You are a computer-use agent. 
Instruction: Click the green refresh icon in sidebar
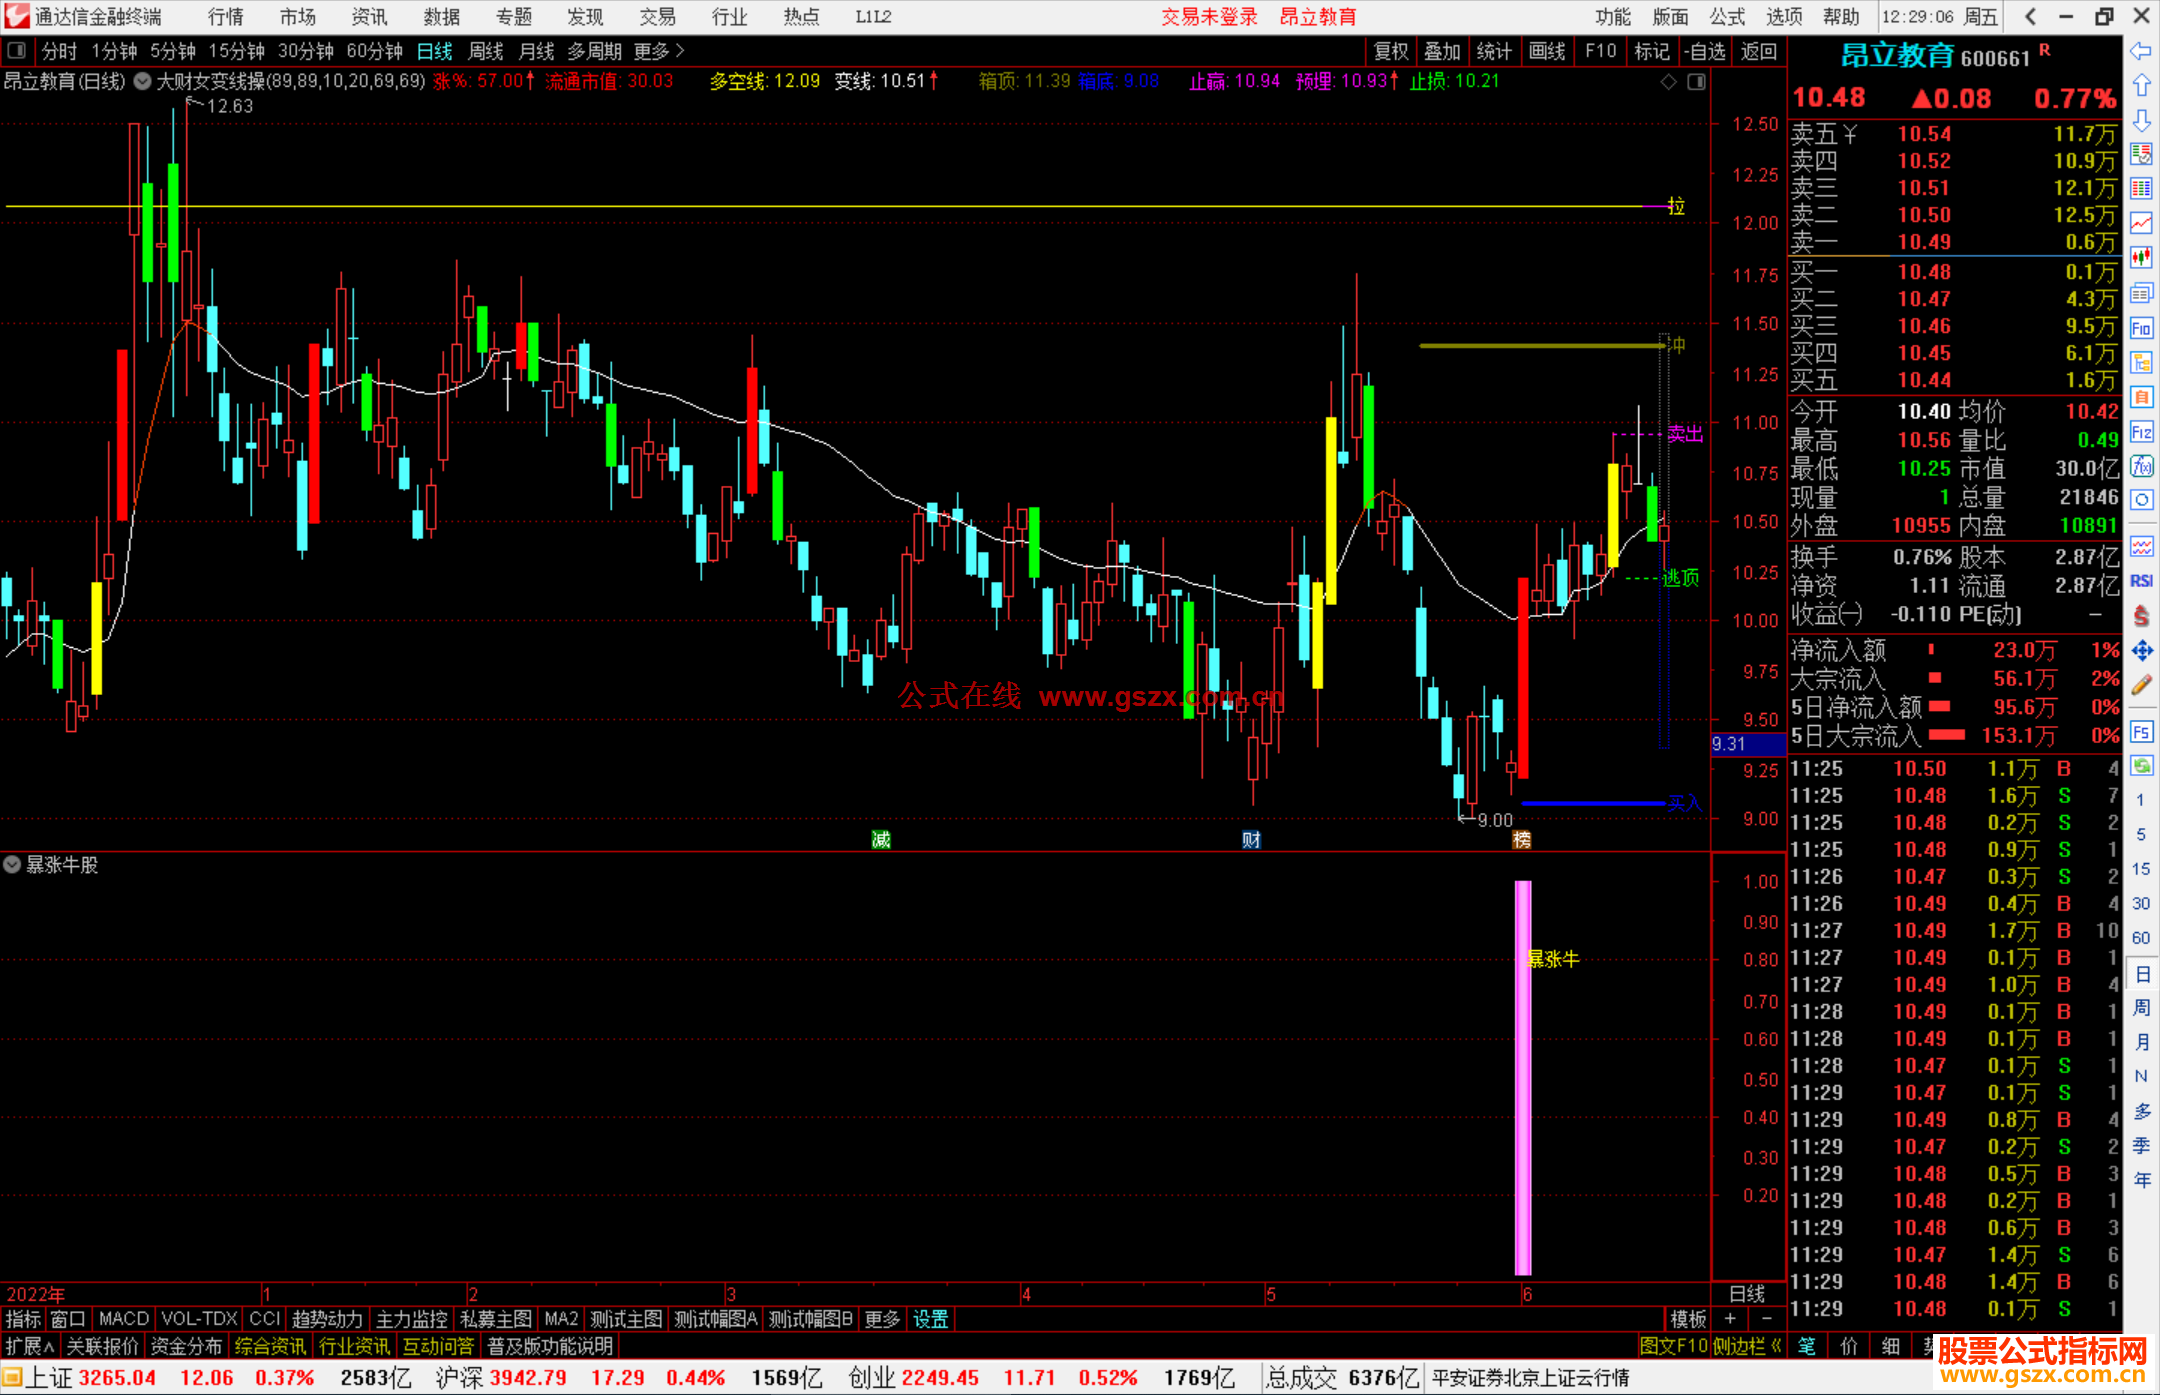(x=2141, y=766)
